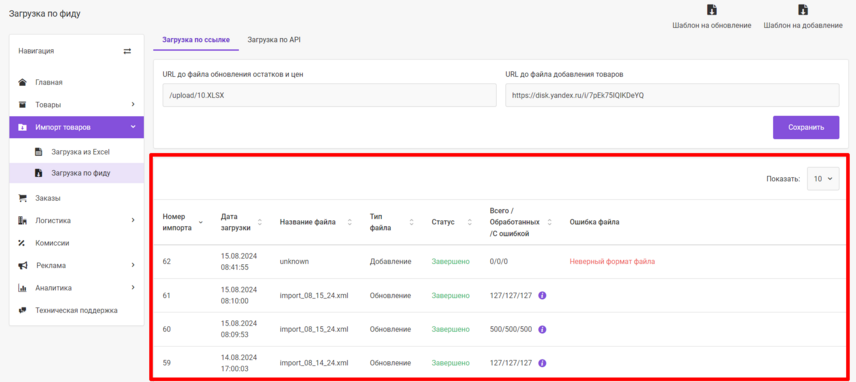Click the Реклама megaphone icon

23,265
